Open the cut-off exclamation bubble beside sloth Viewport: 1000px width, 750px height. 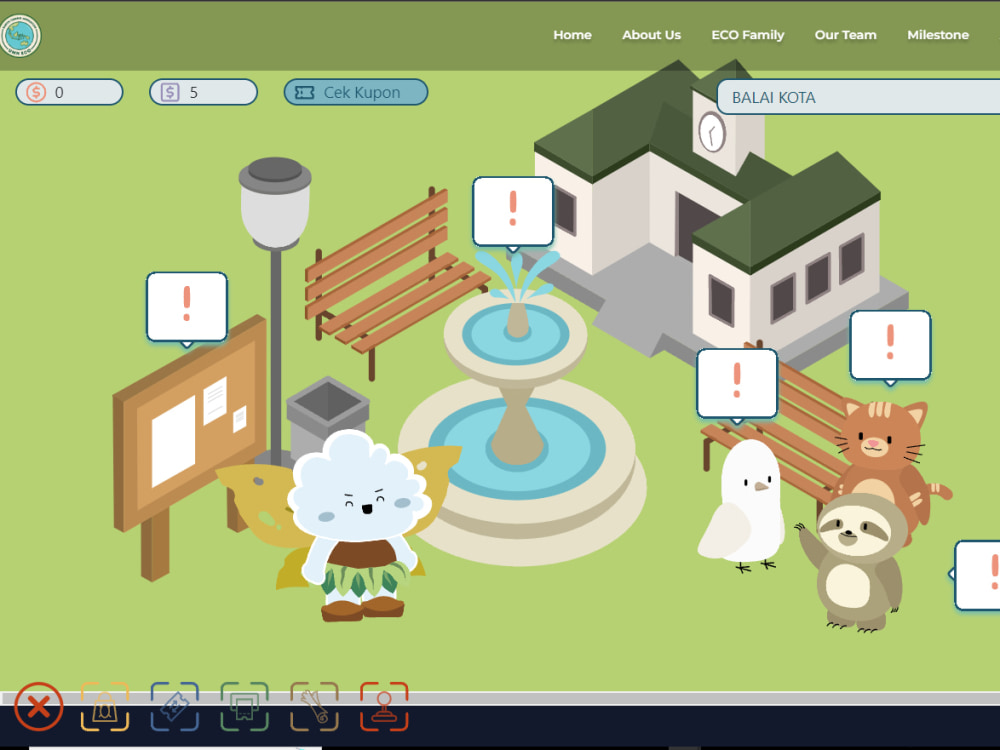point(976,575)
